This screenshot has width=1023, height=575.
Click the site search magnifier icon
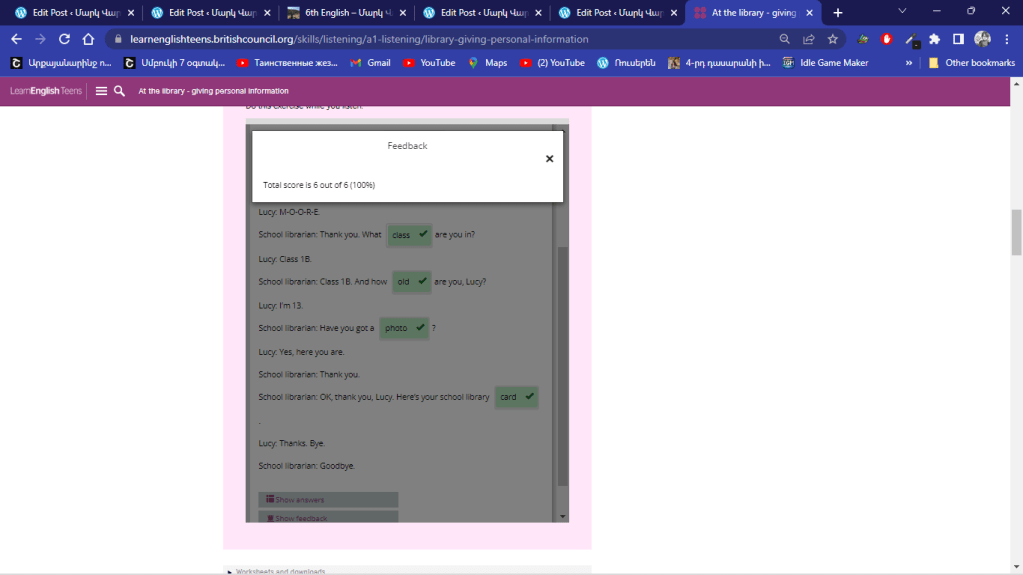[119, 91]
